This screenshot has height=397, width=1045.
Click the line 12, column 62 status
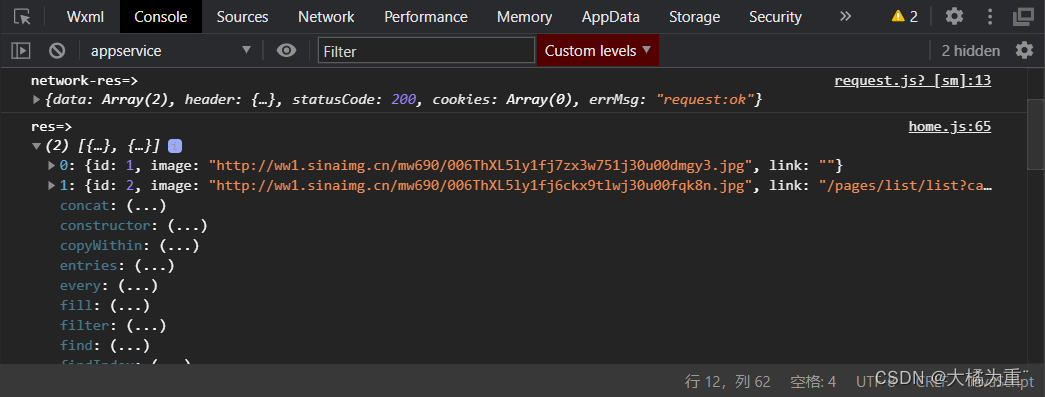(x=728, y=382)
